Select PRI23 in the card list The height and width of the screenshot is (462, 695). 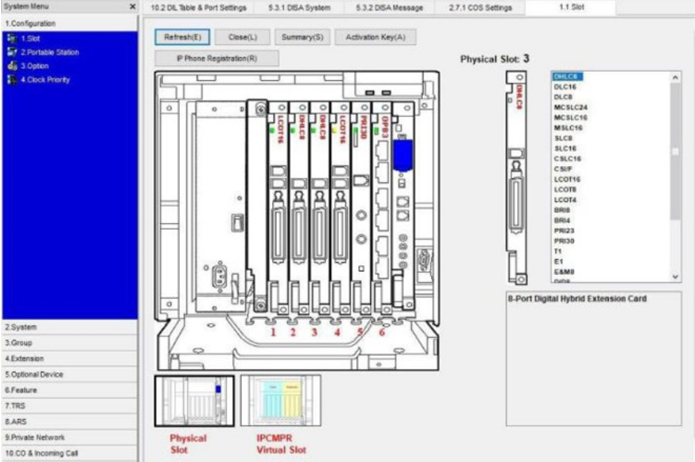click(x=564, y=231)
